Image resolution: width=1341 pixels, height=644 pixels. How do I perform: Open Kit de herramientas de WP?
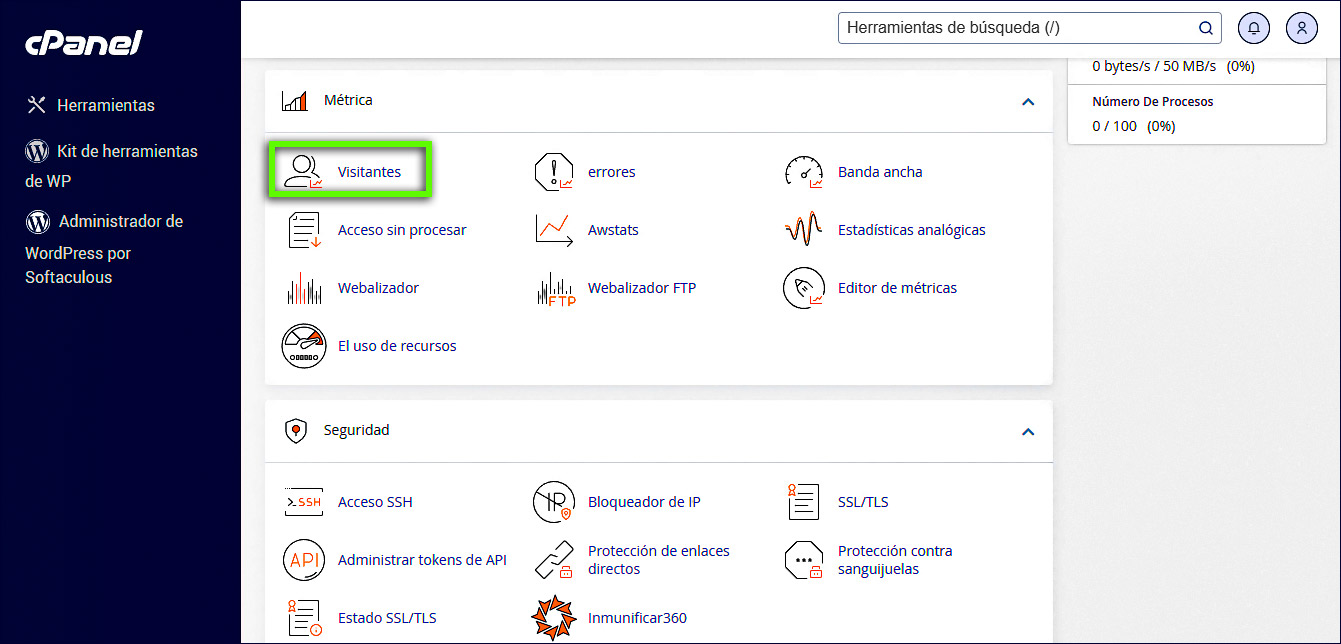pos(111,166)
